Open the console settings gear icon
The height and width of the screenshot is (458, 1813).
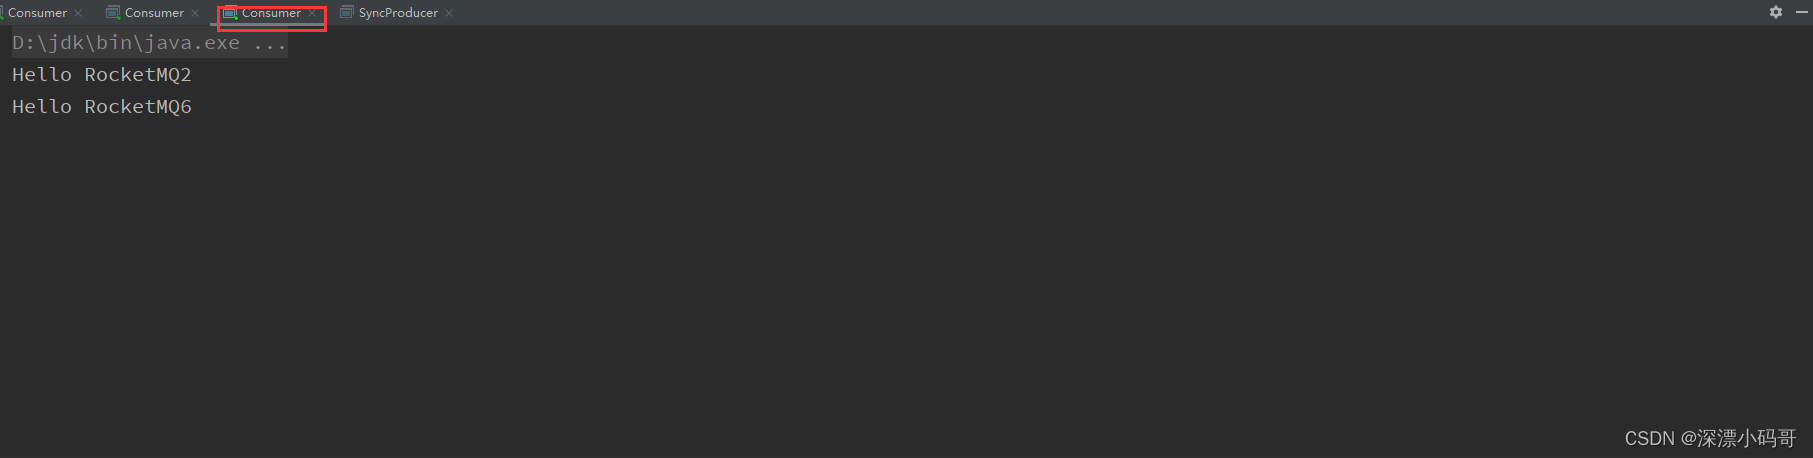point(1776,12)
